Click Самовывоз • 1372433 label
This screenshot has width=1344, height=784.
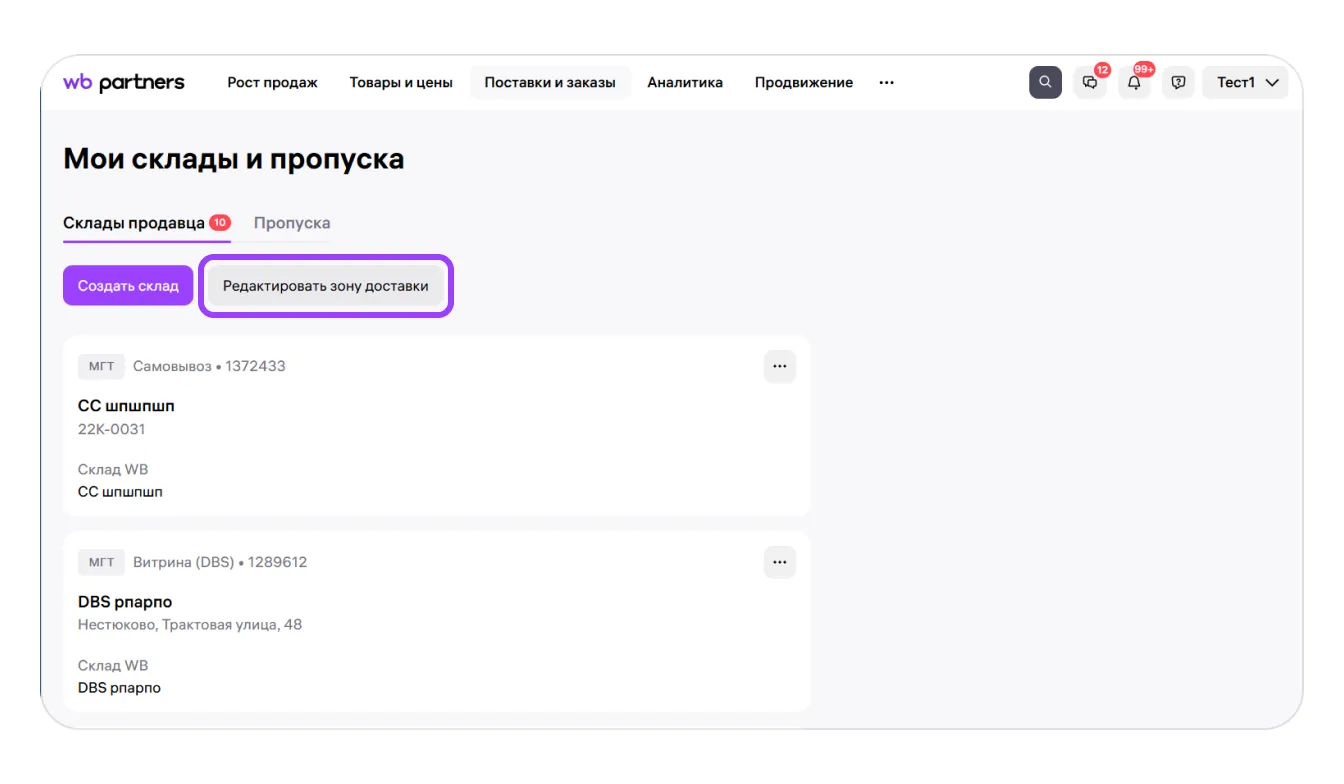pyautogui.click(x=209, y=367)
